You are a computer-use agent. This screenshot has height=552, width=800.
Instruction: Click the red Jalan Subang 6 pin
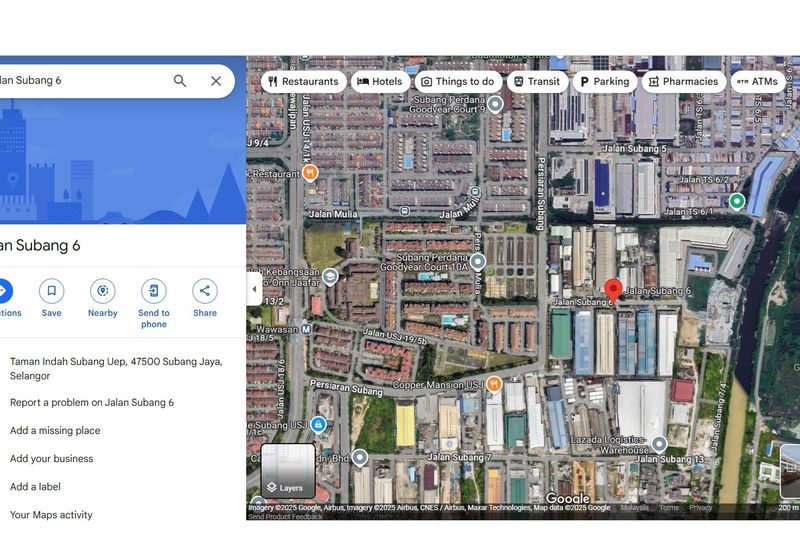613,289
